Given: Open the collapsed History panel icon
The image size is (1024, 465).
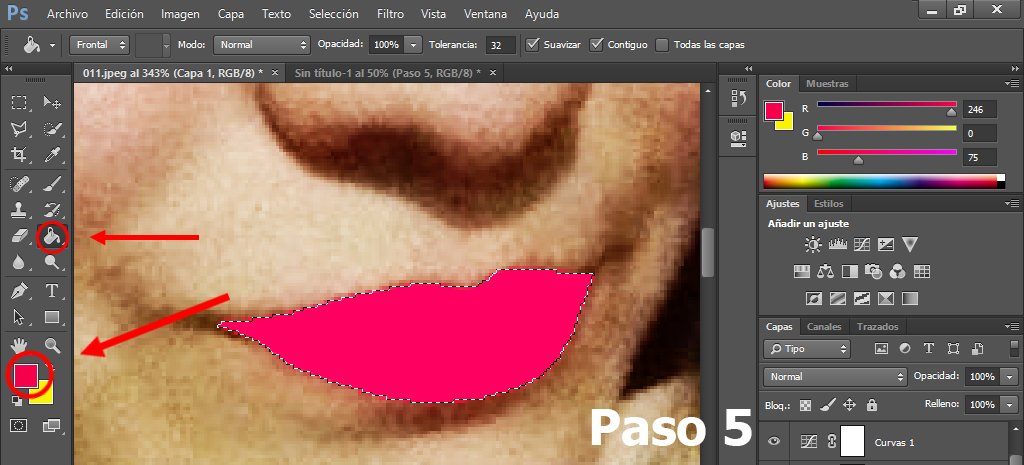Looking at the screenshot, I should tap(738, 99).
